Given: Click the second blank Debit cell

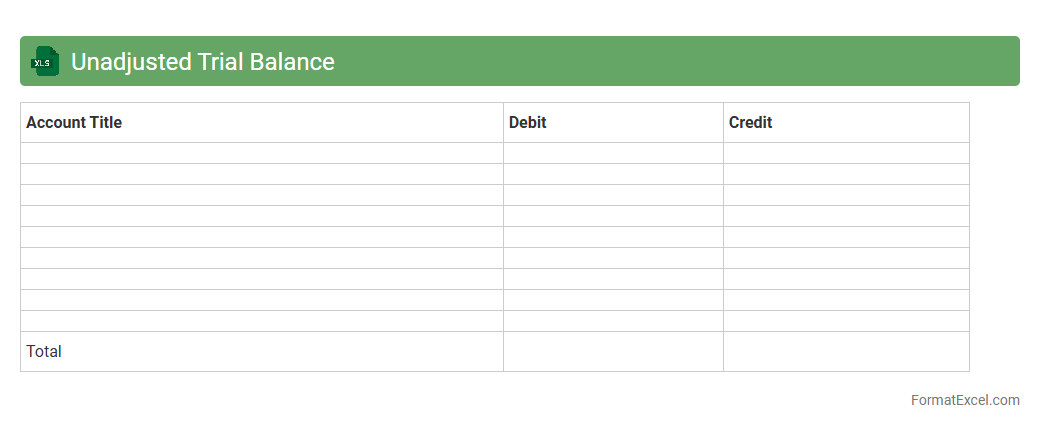Looking at the screenshot, I should (x=613, y=174).
